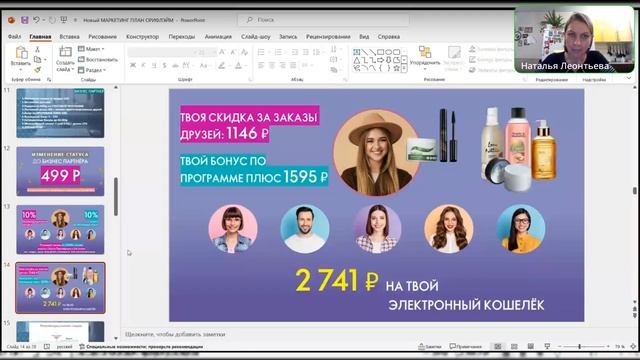640x360 pixels.
Task: Click text highlight color pen swatch
Action: click(222, 65)
